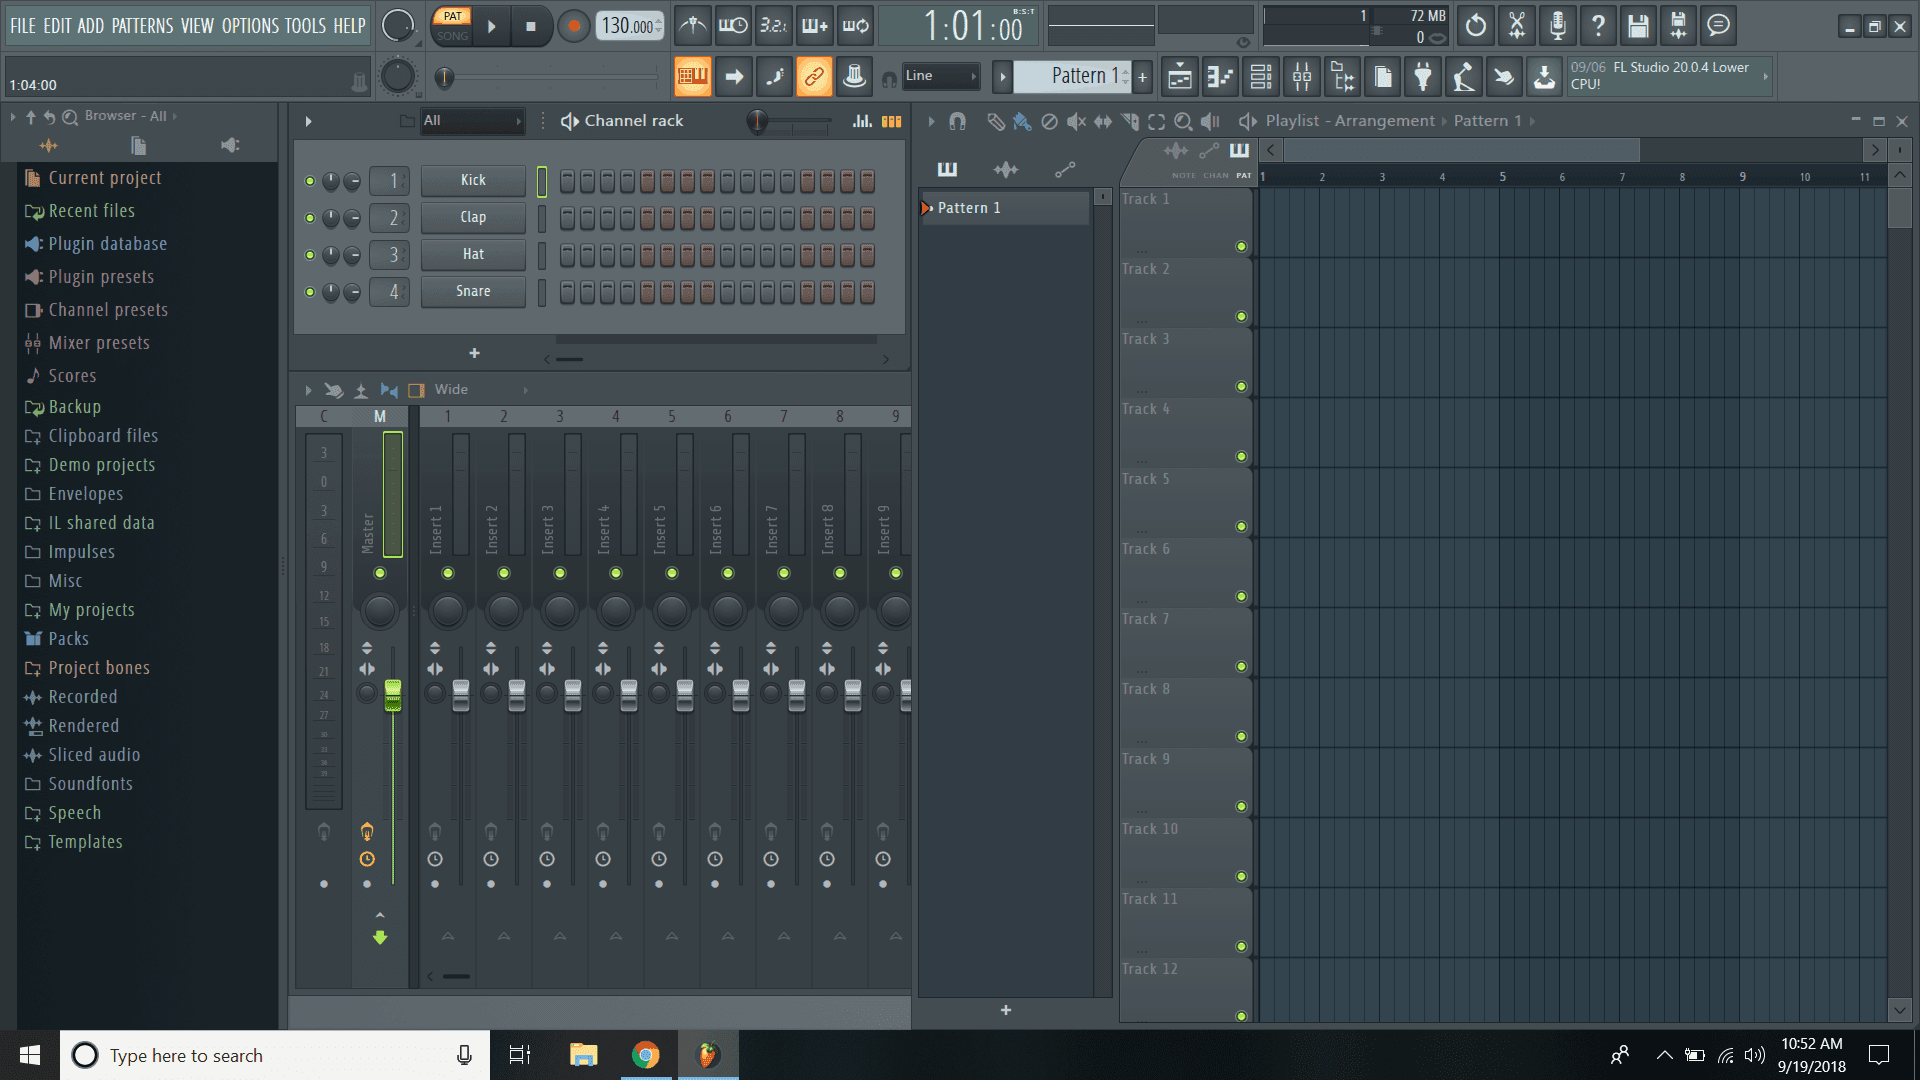Switch to the CHAN tab in the picker panel
The height and width of the screenshot is (1080, 1920).
(1214, 174)
